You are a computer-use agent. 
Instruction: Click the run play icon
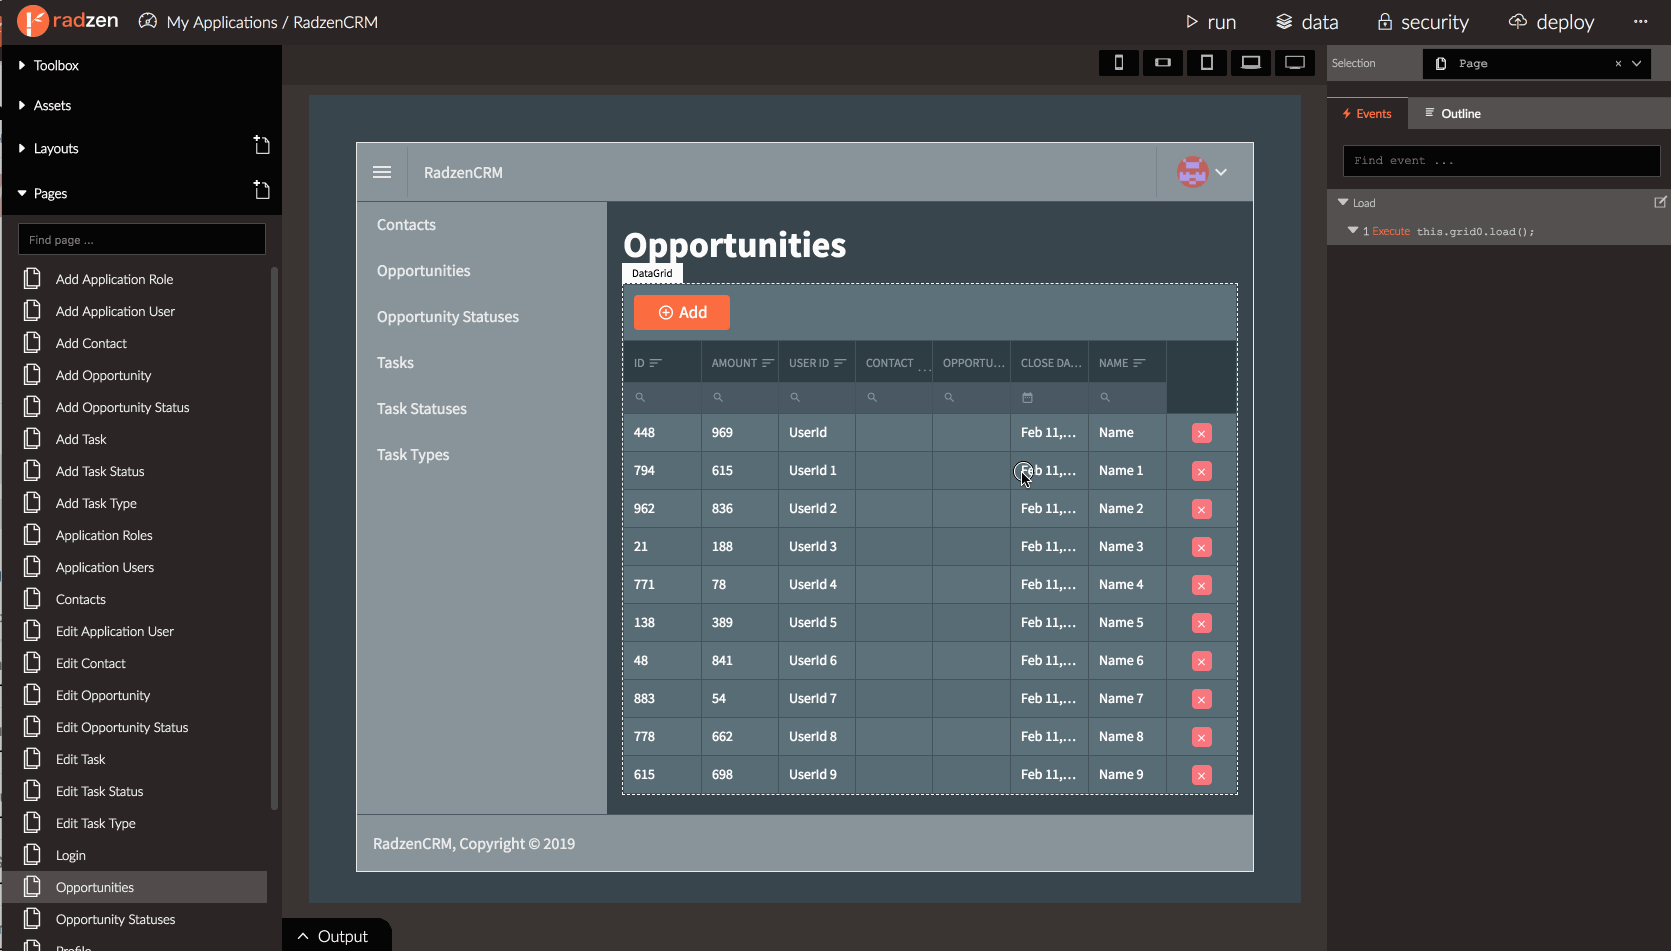coord(1192,22)
